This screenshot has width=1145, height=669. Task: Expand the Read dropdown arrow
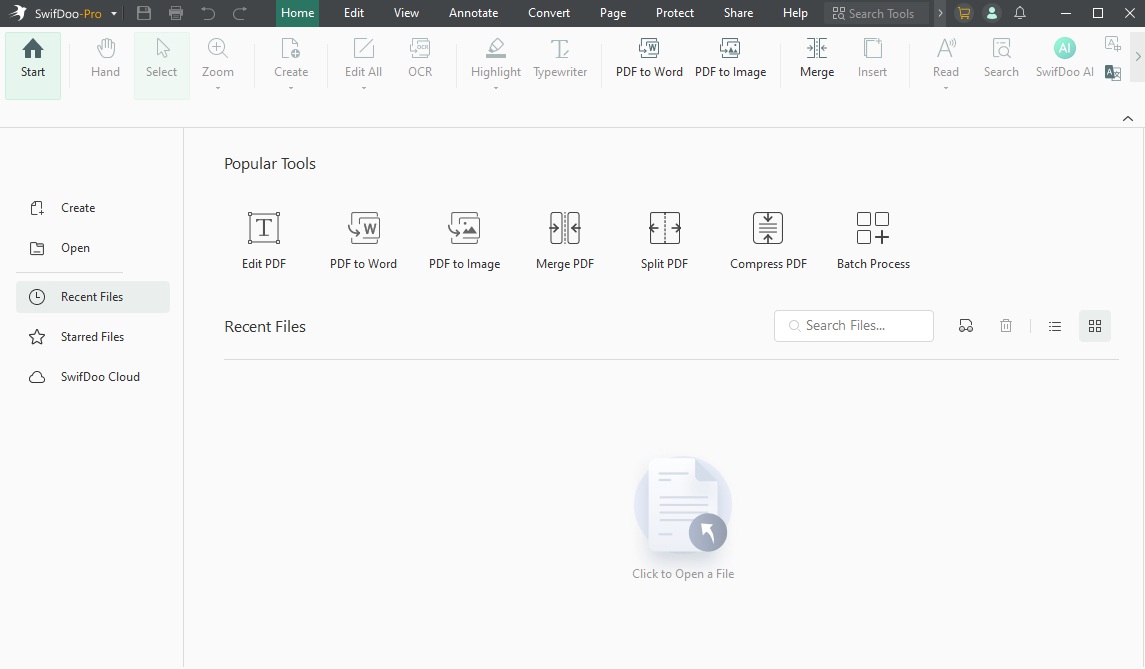point(946,88)
